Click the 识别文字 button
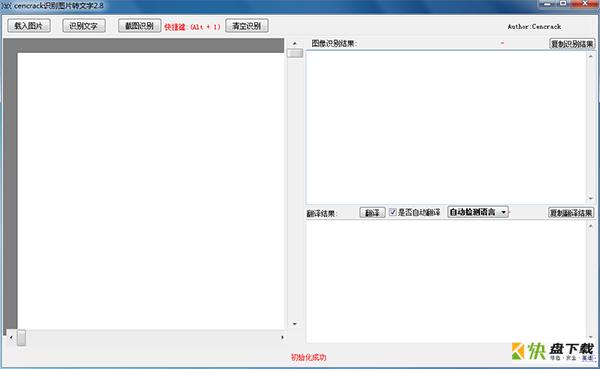 [83, 26]
